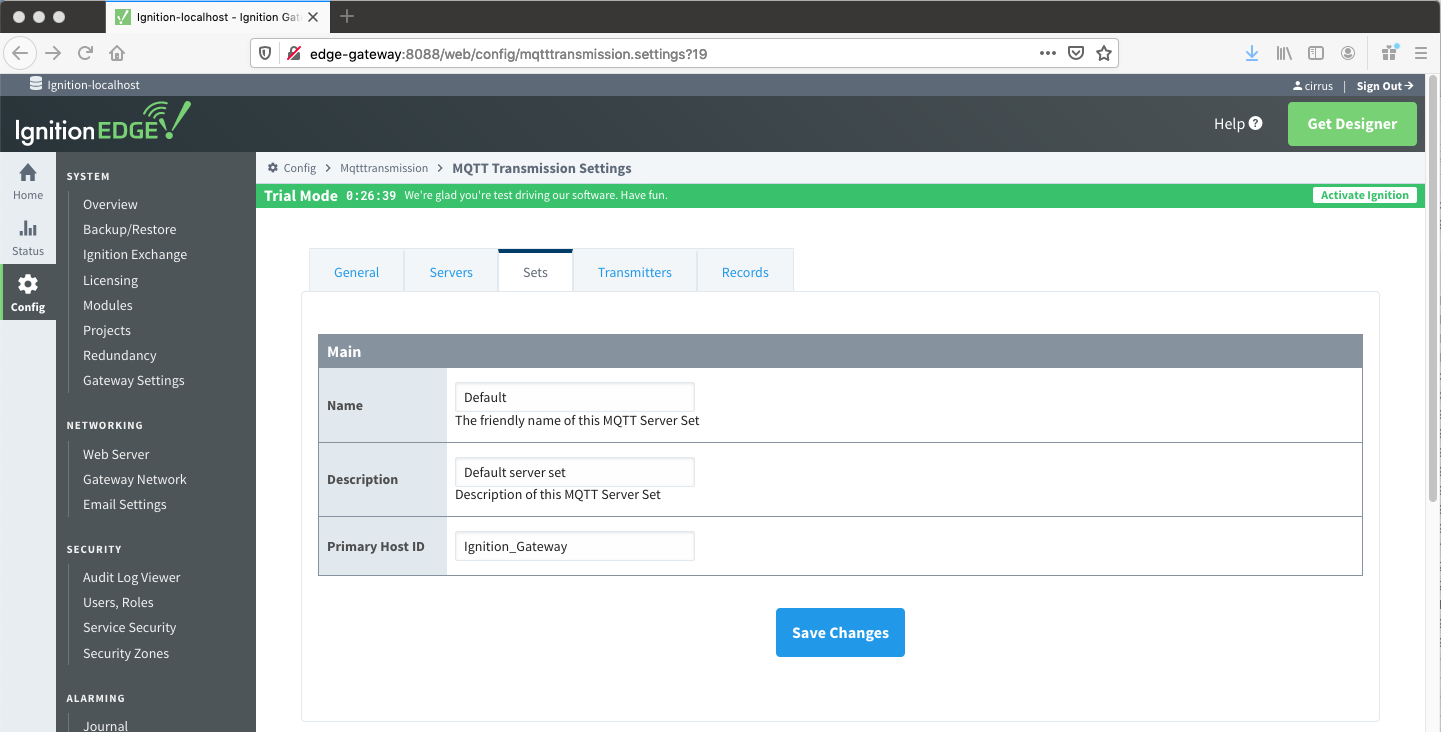This screenshot has height=732, width=1441.
Task: Open the Firefox account avatar icon
Action: pos(1348,53)
